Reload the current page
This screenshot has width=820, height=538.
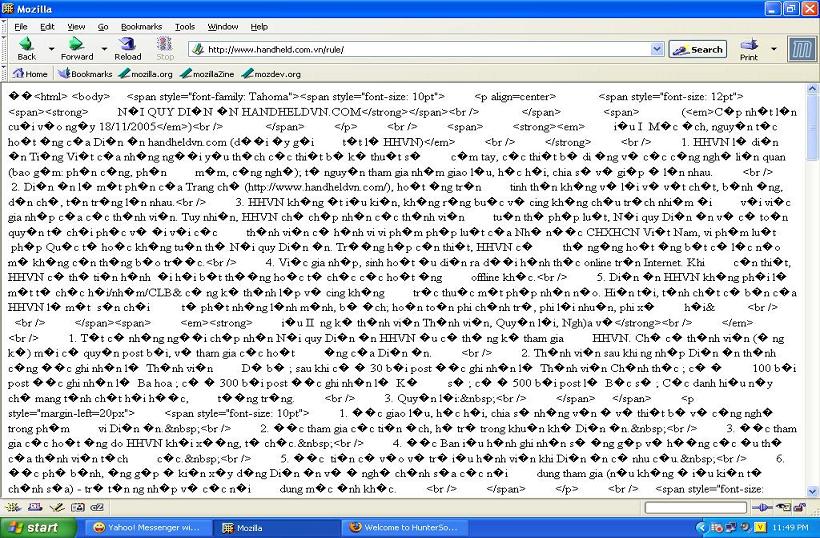(128, 49)
